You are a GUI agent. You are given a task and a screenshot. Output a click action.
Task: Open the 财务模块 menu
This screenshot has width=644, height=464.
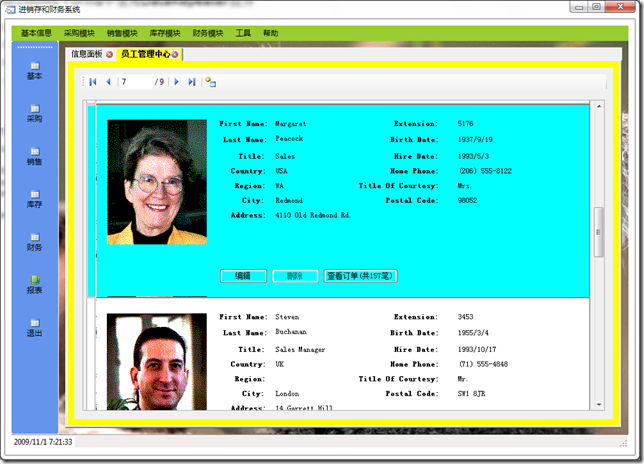point(208,33)
